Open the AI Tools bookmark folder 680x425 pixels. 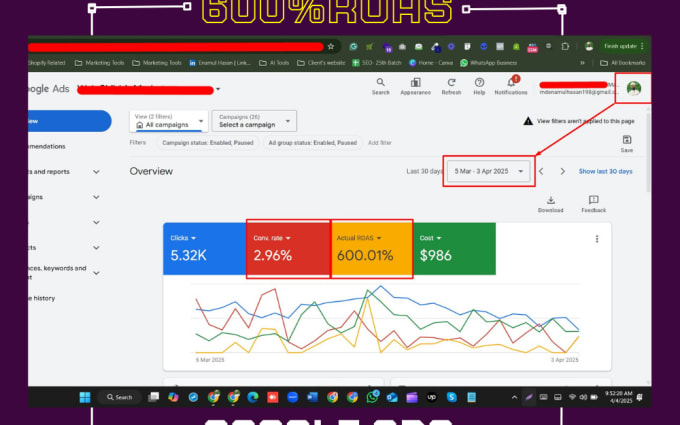(x=274, y=63)
